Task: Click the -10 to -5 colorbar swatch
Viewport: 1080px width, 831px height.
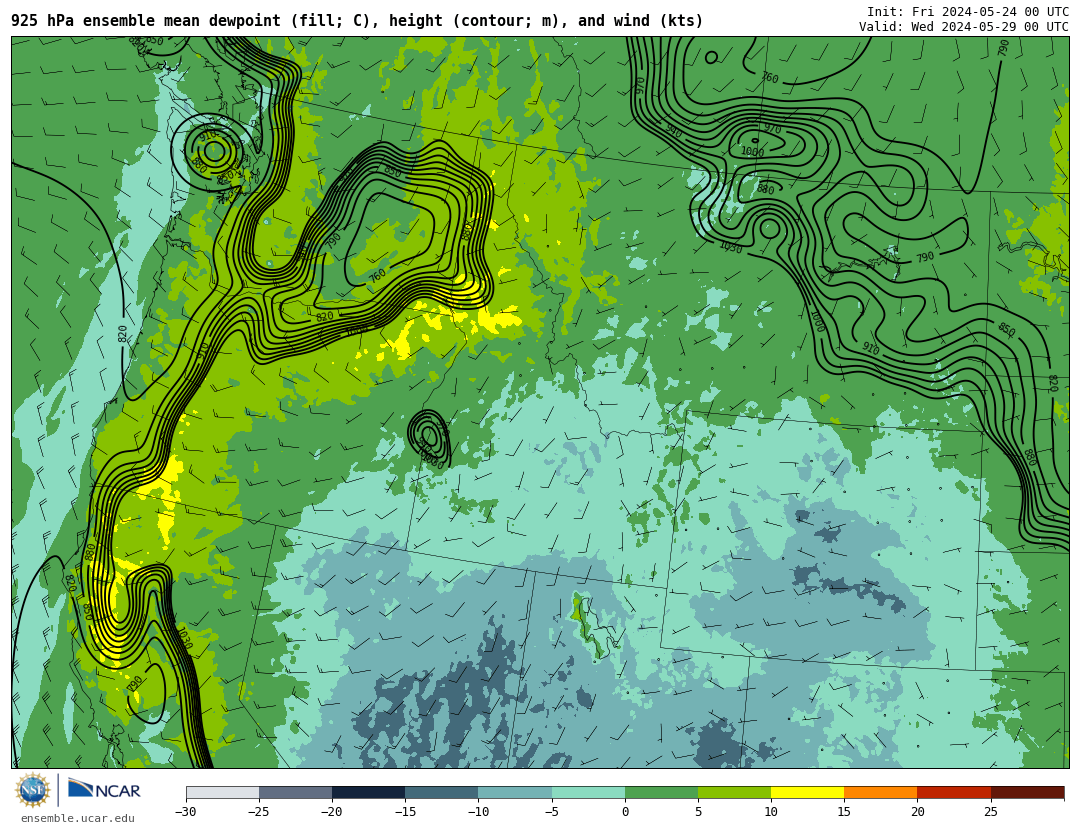Action: [x=515, y=792]
